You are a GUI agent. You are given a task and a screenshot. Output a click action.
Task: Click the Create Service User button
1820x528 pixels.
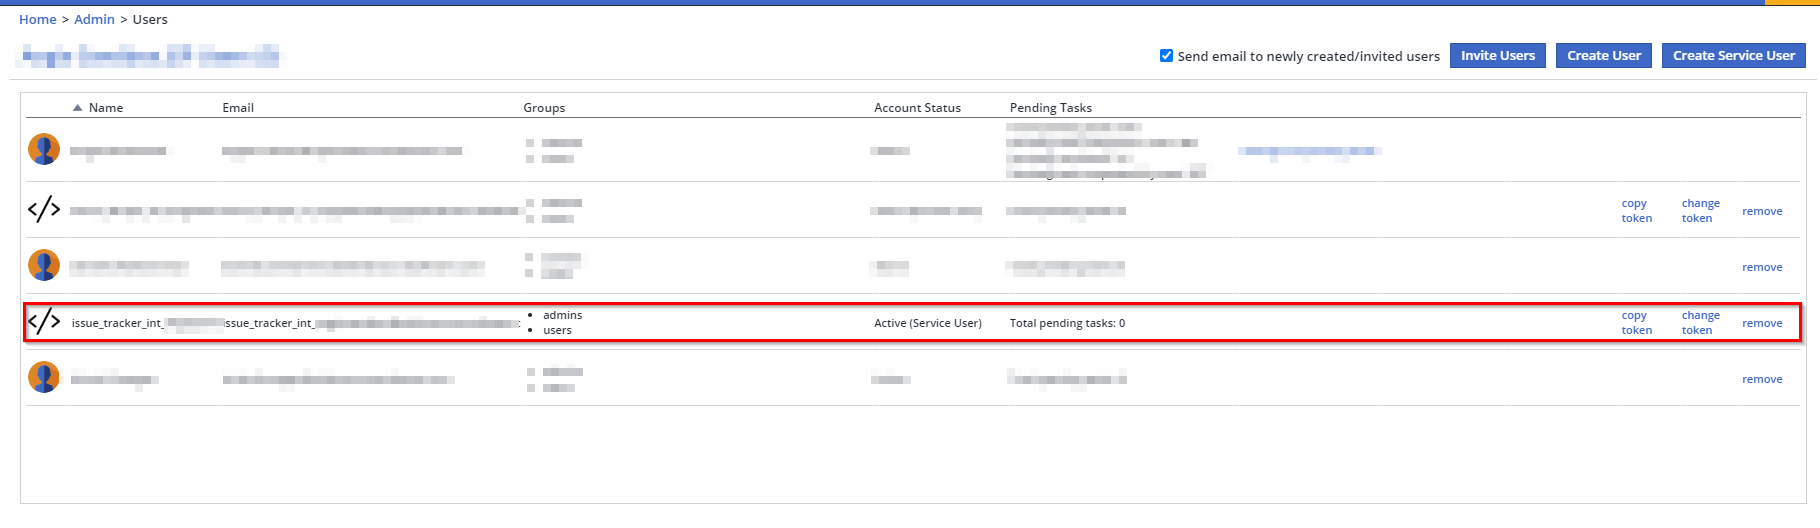(1733, 56)
